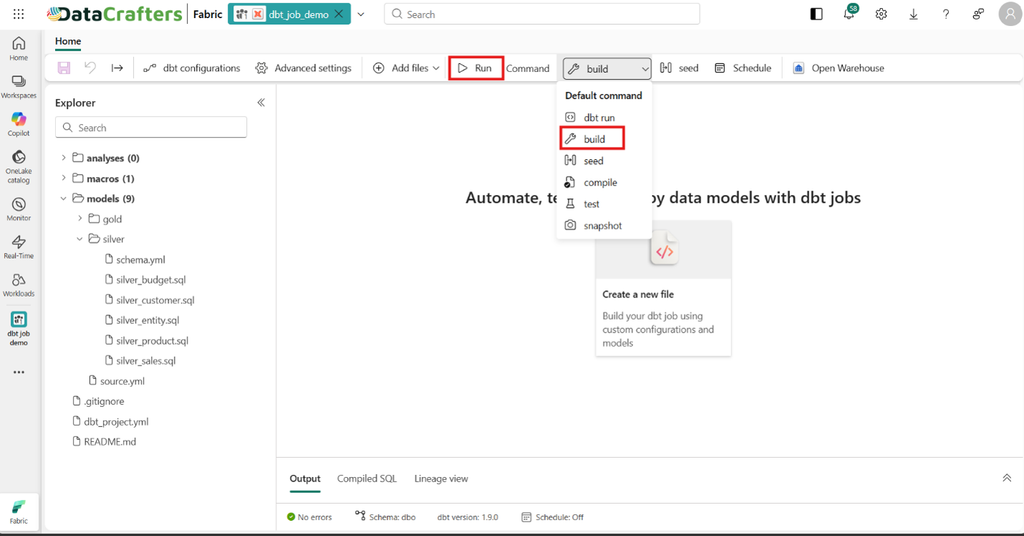Switch to the Compiled SQL tab
The image size is (1024, 536).
coord(366,479)
